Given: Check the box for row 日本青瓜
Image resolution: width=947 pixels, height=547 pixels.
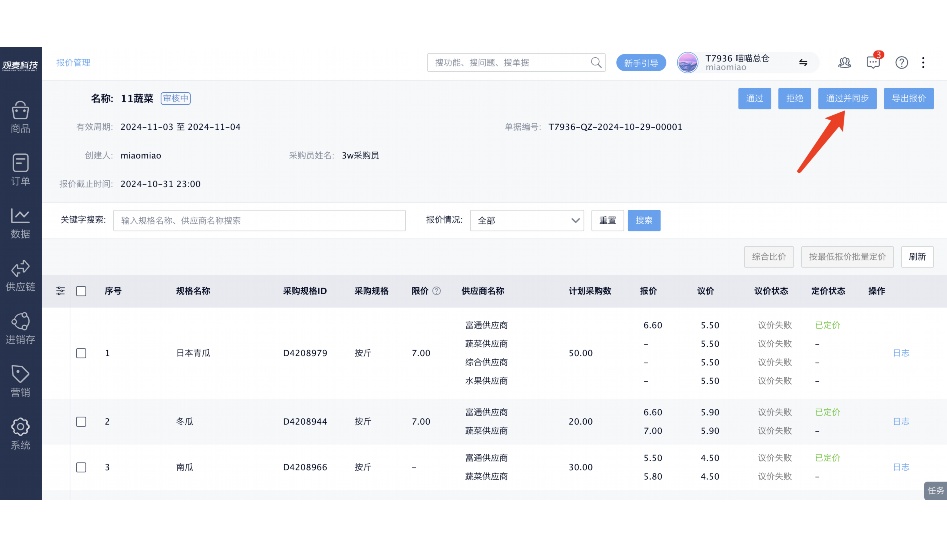Looking at the screenshot, I should pyautogui.click(x=81, y=353).
